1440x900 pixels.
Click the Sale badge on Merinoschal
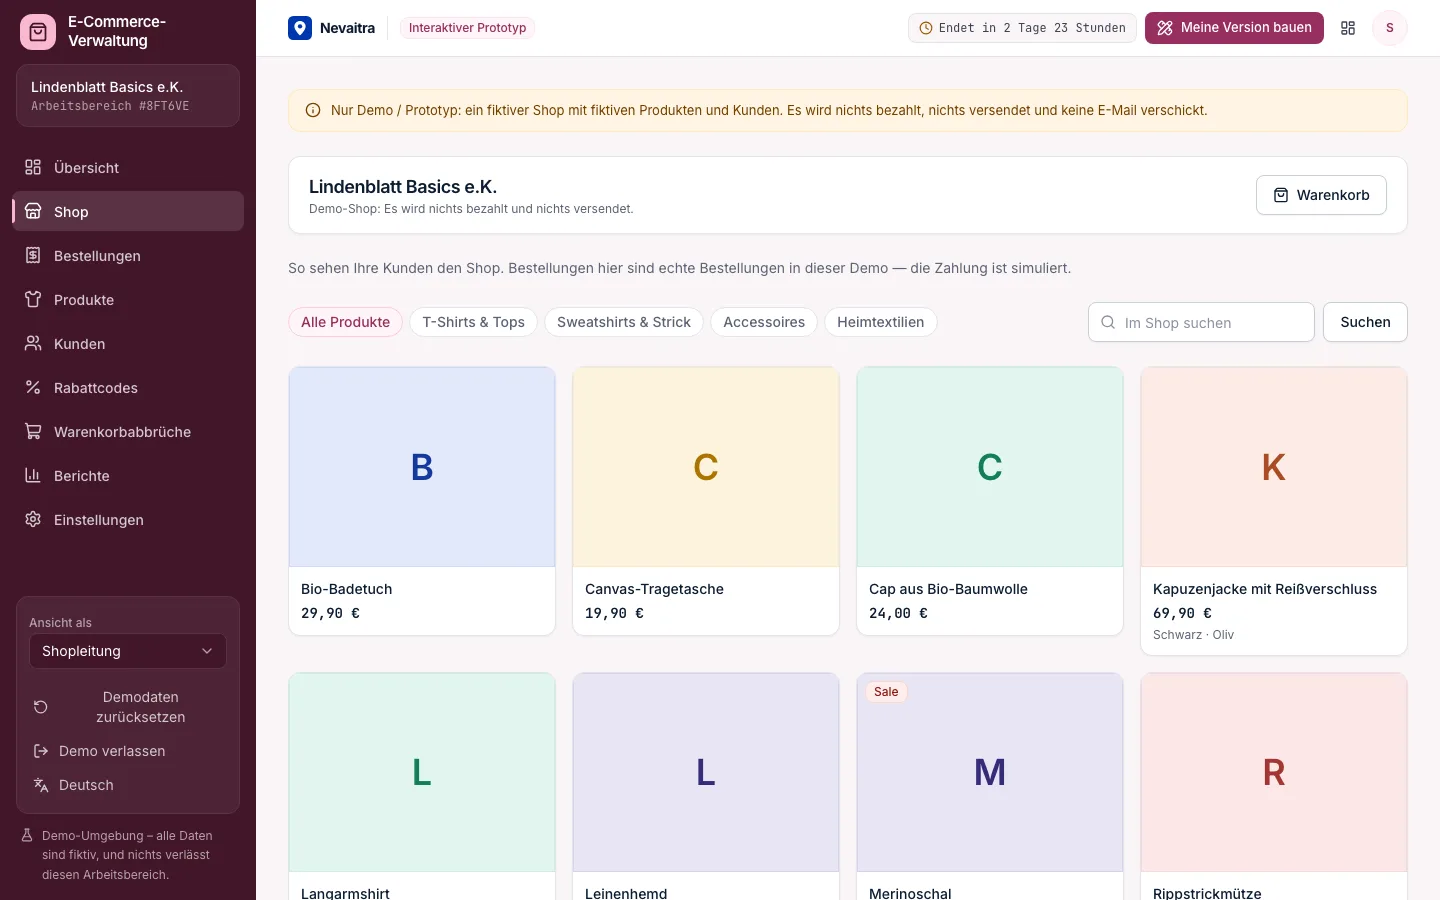click(886, 692)
